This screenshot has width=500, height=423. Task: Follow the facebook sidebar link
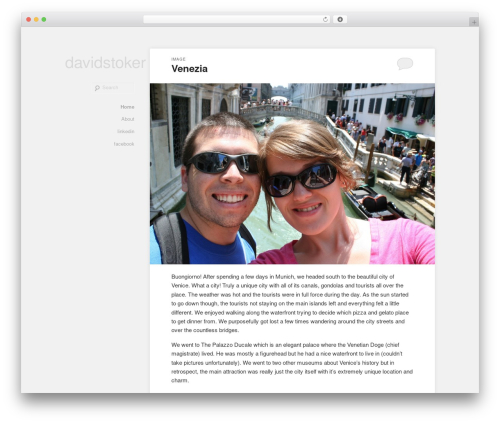click(x=124, y=144)
